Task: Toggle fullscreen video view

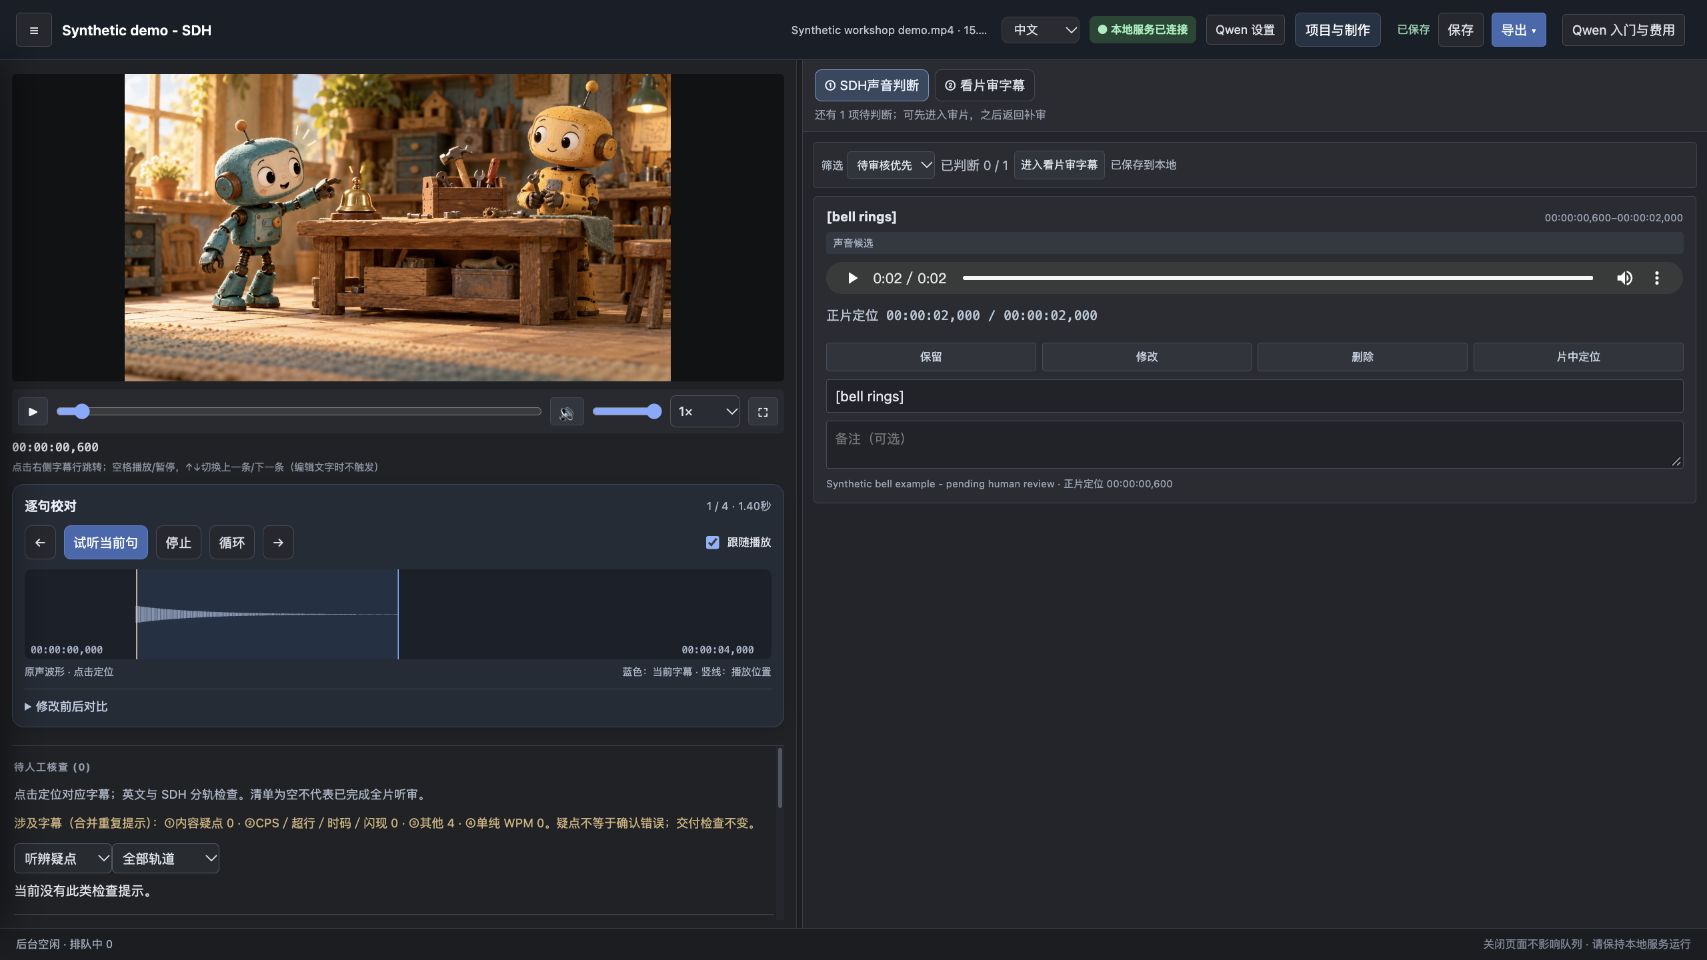Action: [x=763, y=411]
